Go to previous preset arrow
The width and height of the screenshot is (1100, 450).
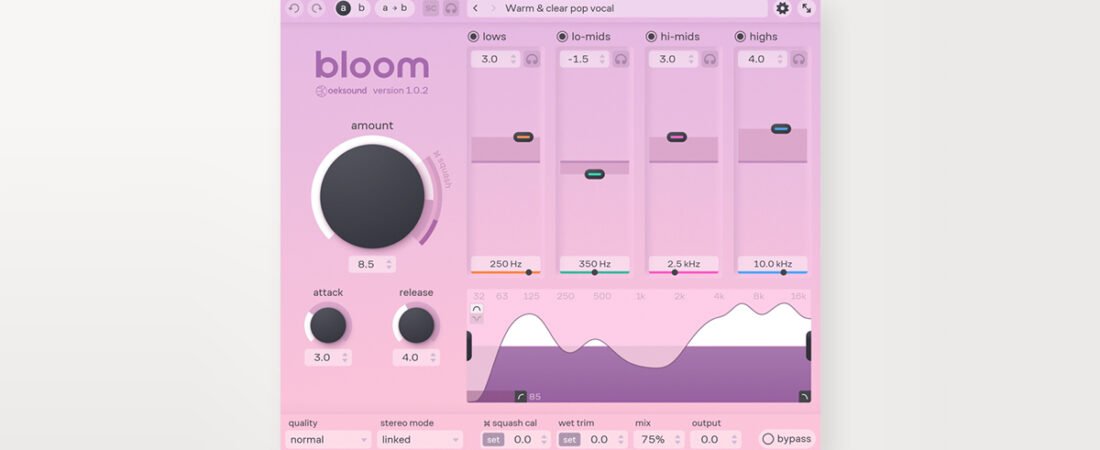click(476, 8)
